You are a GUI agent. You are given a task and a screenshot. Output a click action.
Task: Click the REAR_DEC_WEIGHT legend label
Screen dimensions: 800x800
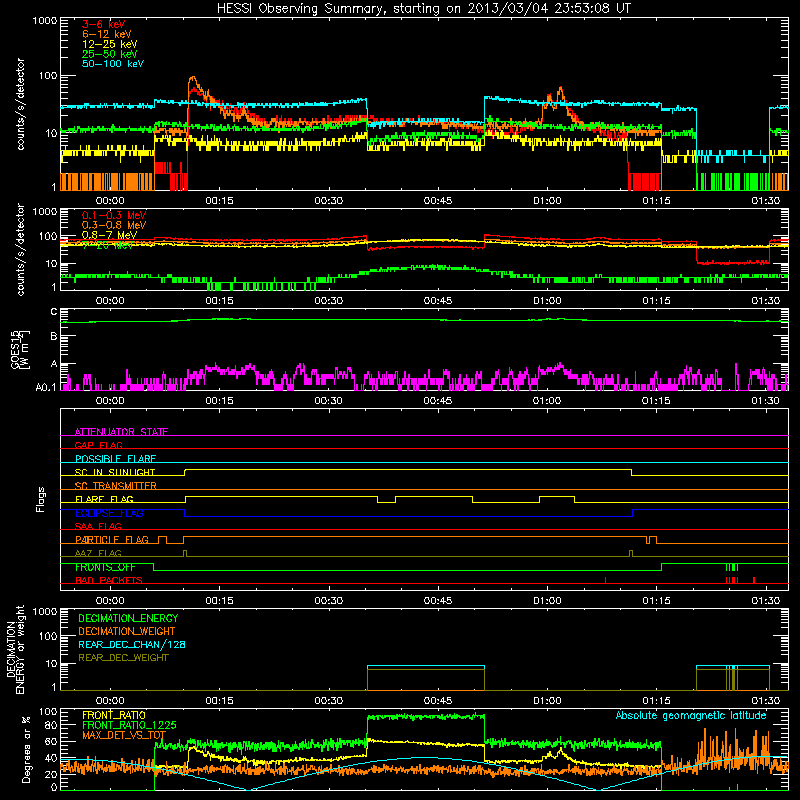click(x=123, y=658)
